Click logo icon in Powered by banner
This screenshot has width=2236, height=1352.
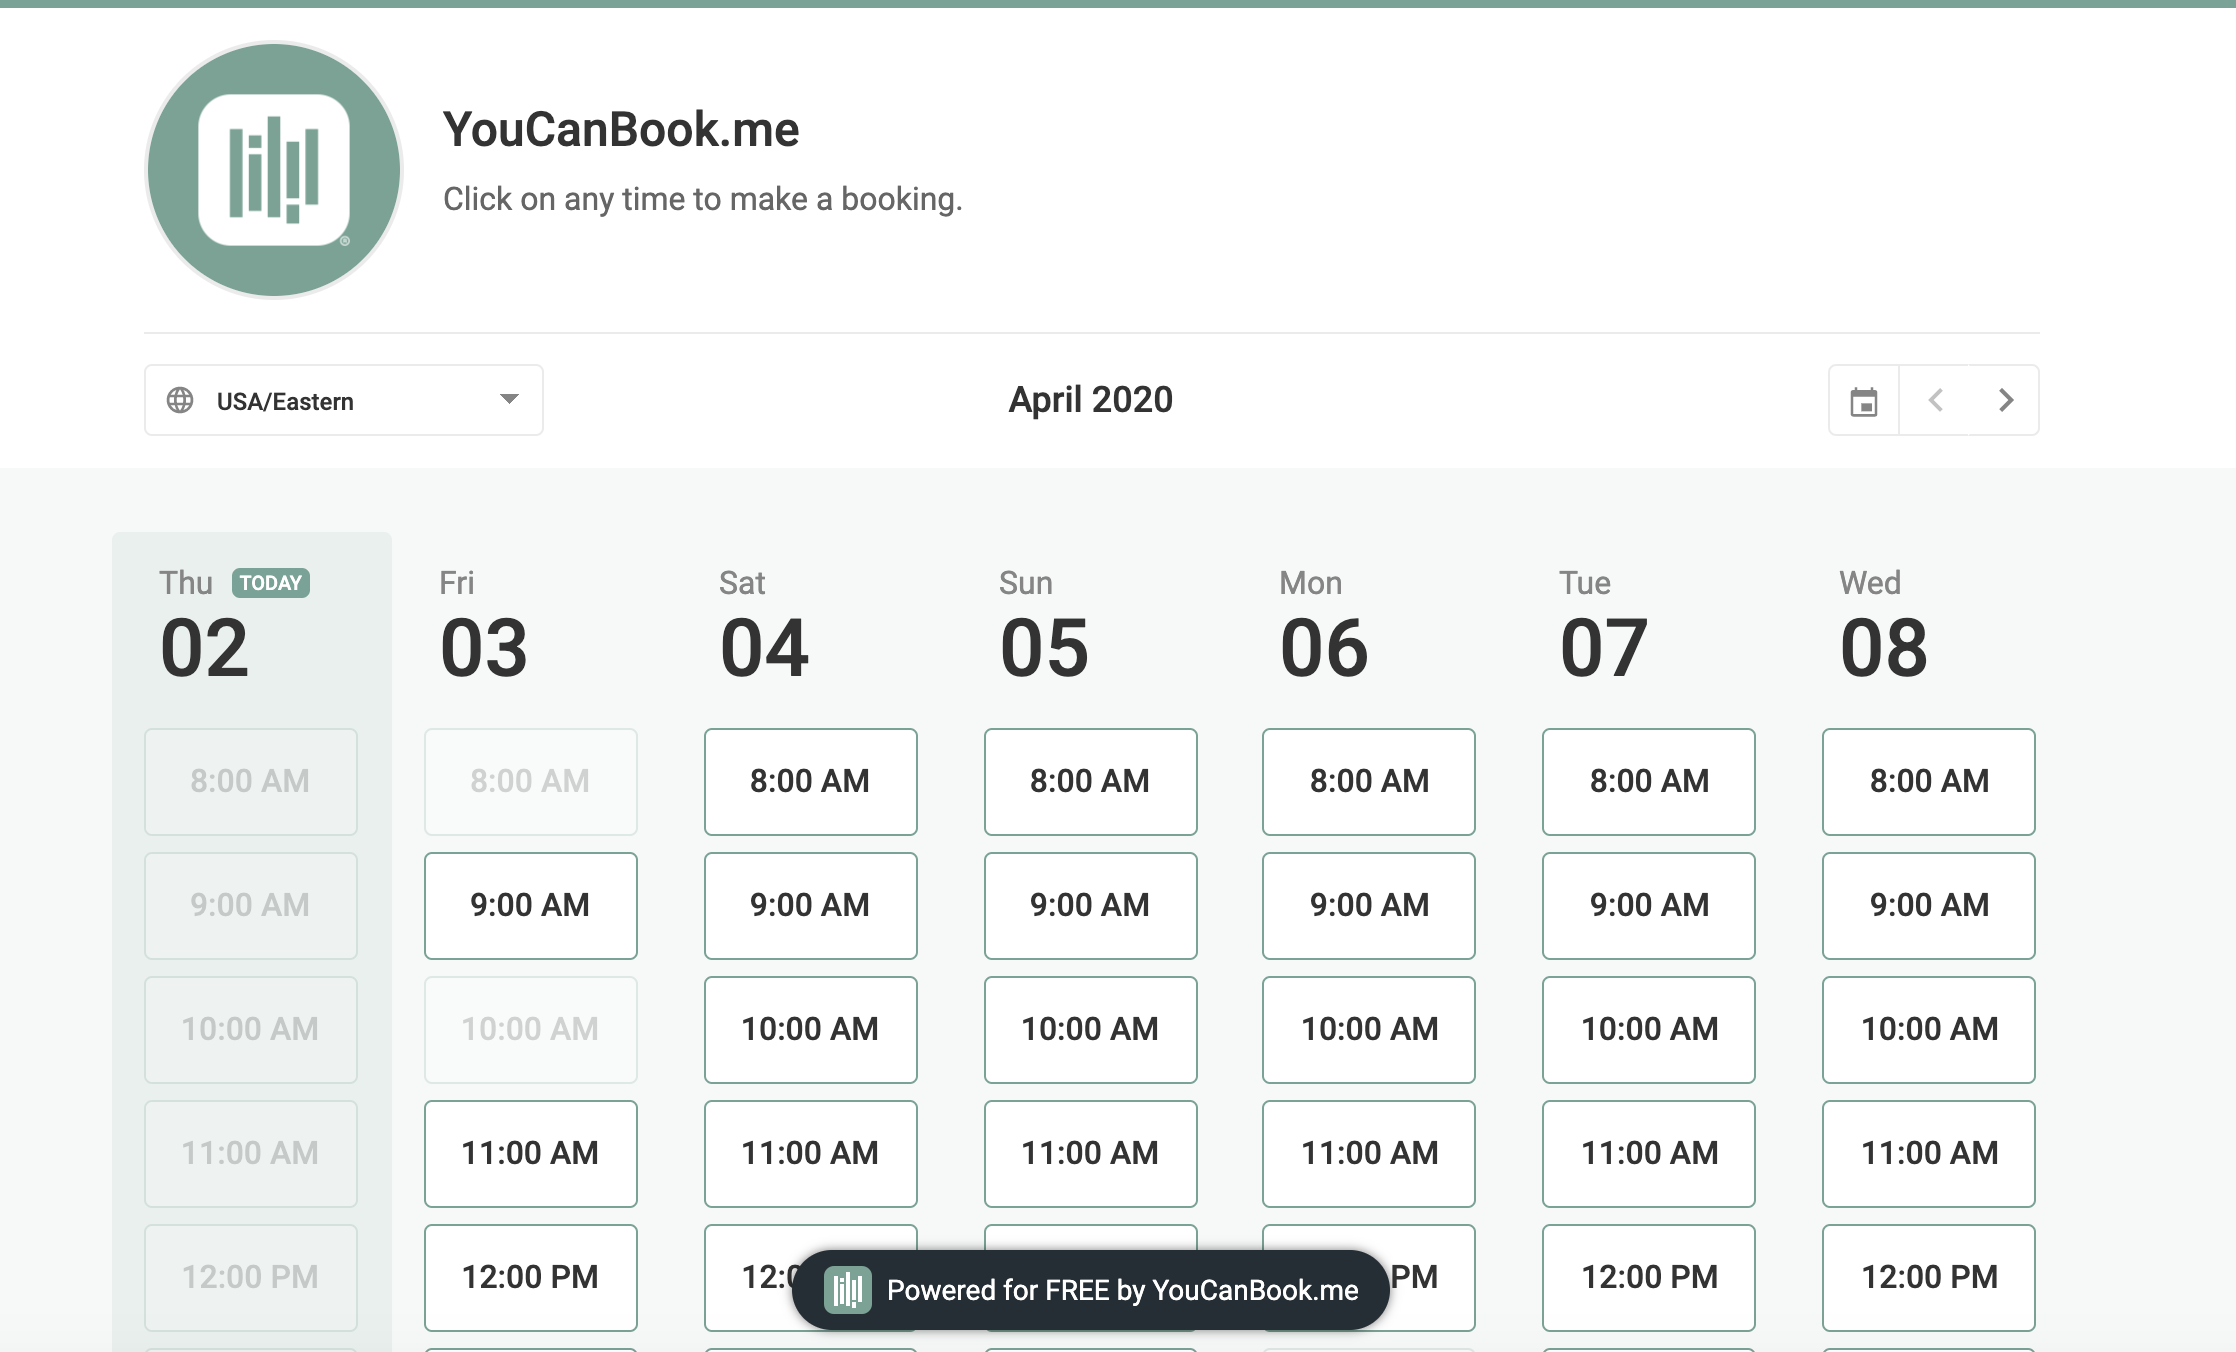click(847, 1290)
